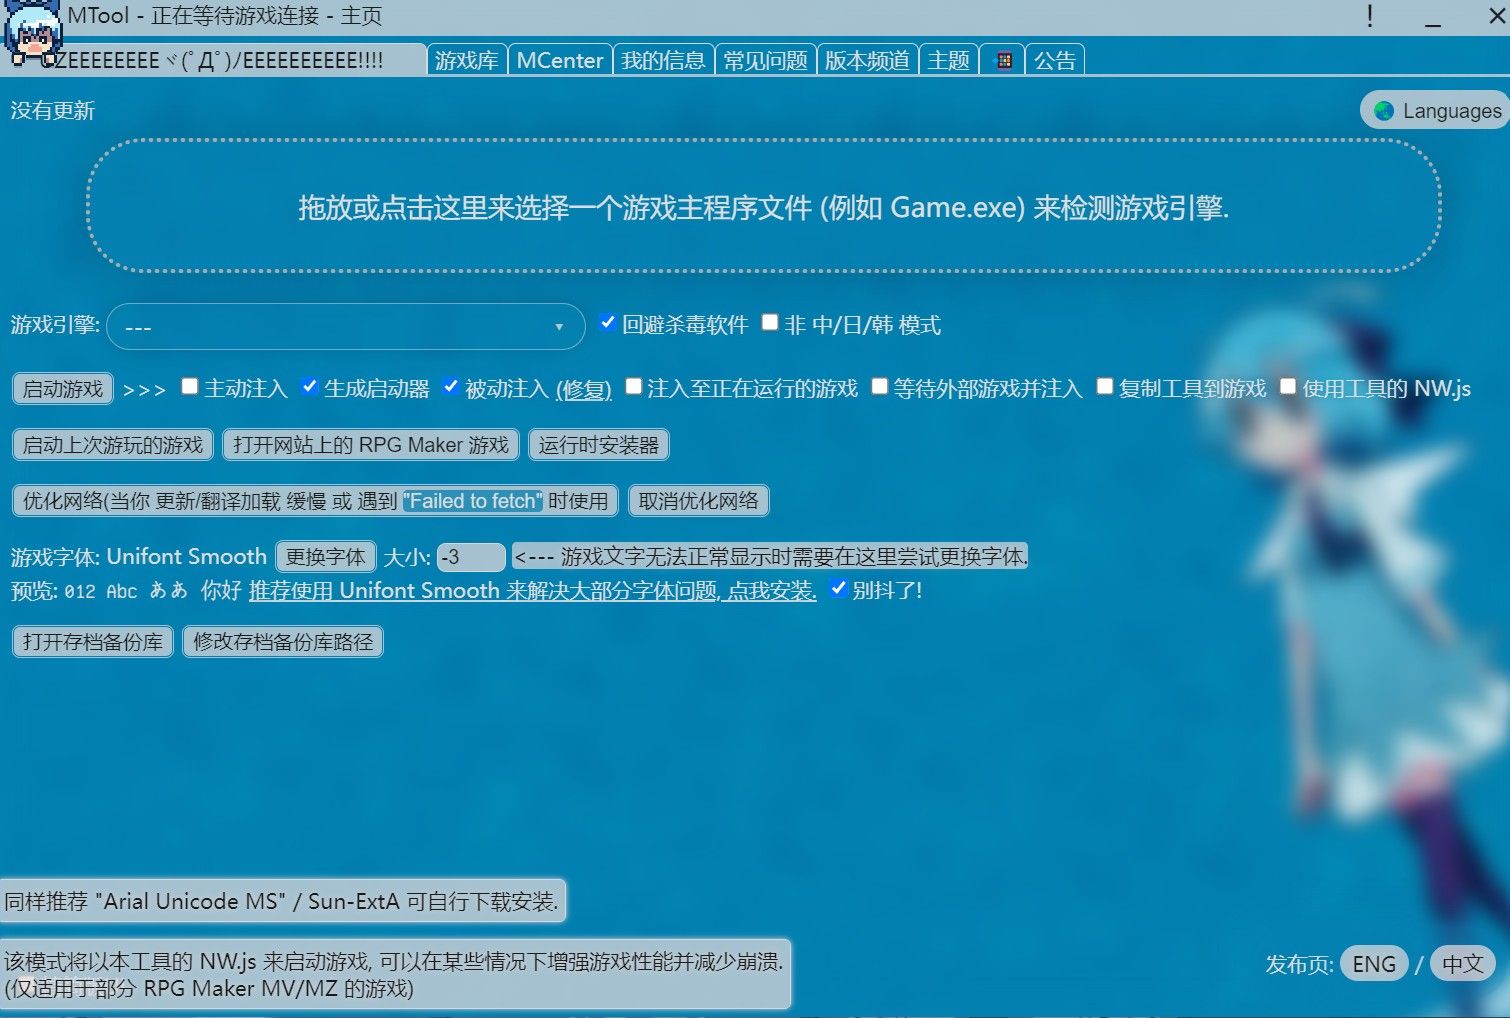Enable 主动注入 checkbox
Screen dimensions: 1510x1018
tap(190, 386)
